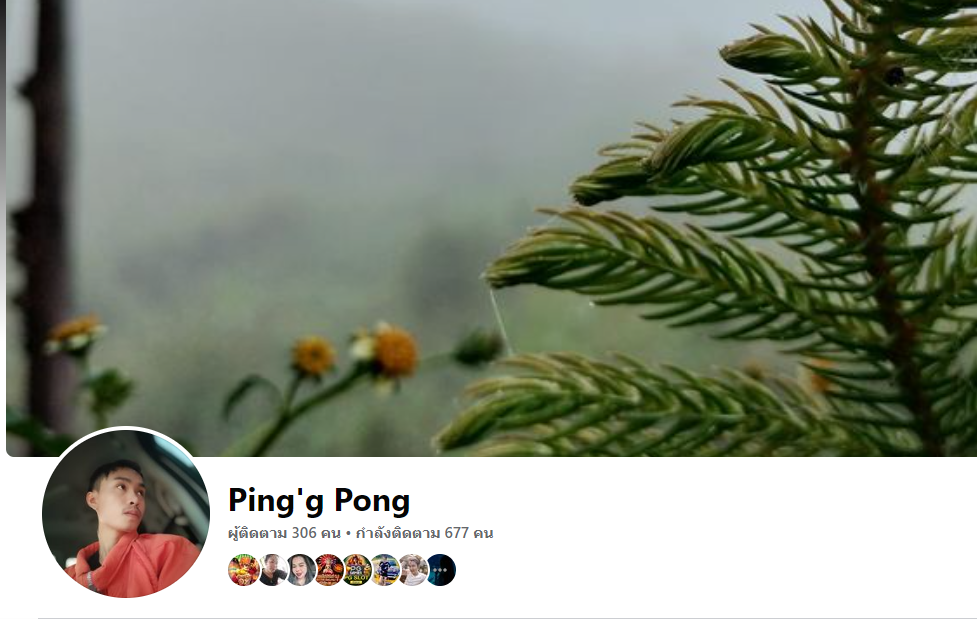Click first friend avatar with red dragon art
The width and height of the screenshot is (977, 625).
click(x=244, y=570)
